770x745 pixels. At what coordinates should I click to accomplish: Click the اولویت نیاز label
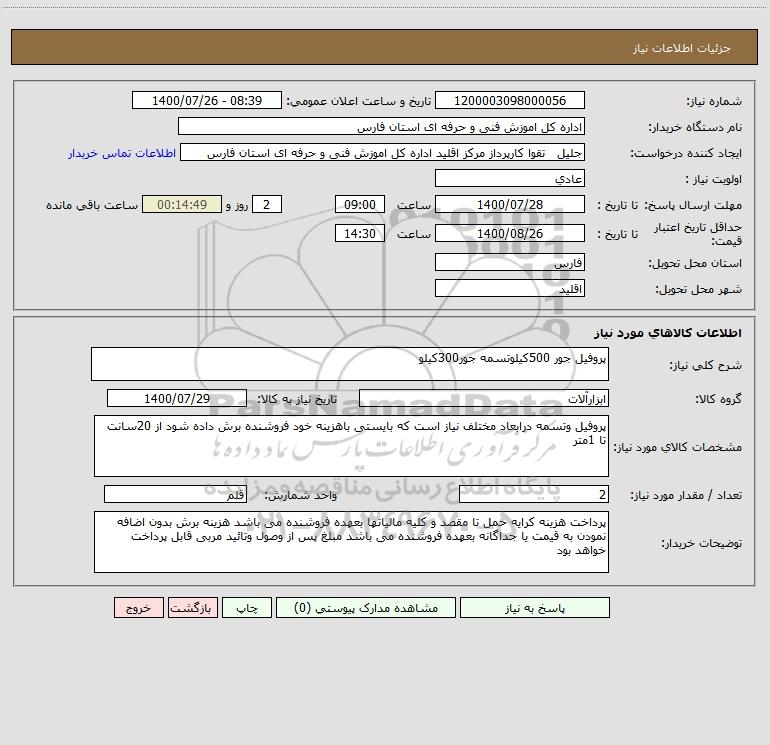[714, 180]
